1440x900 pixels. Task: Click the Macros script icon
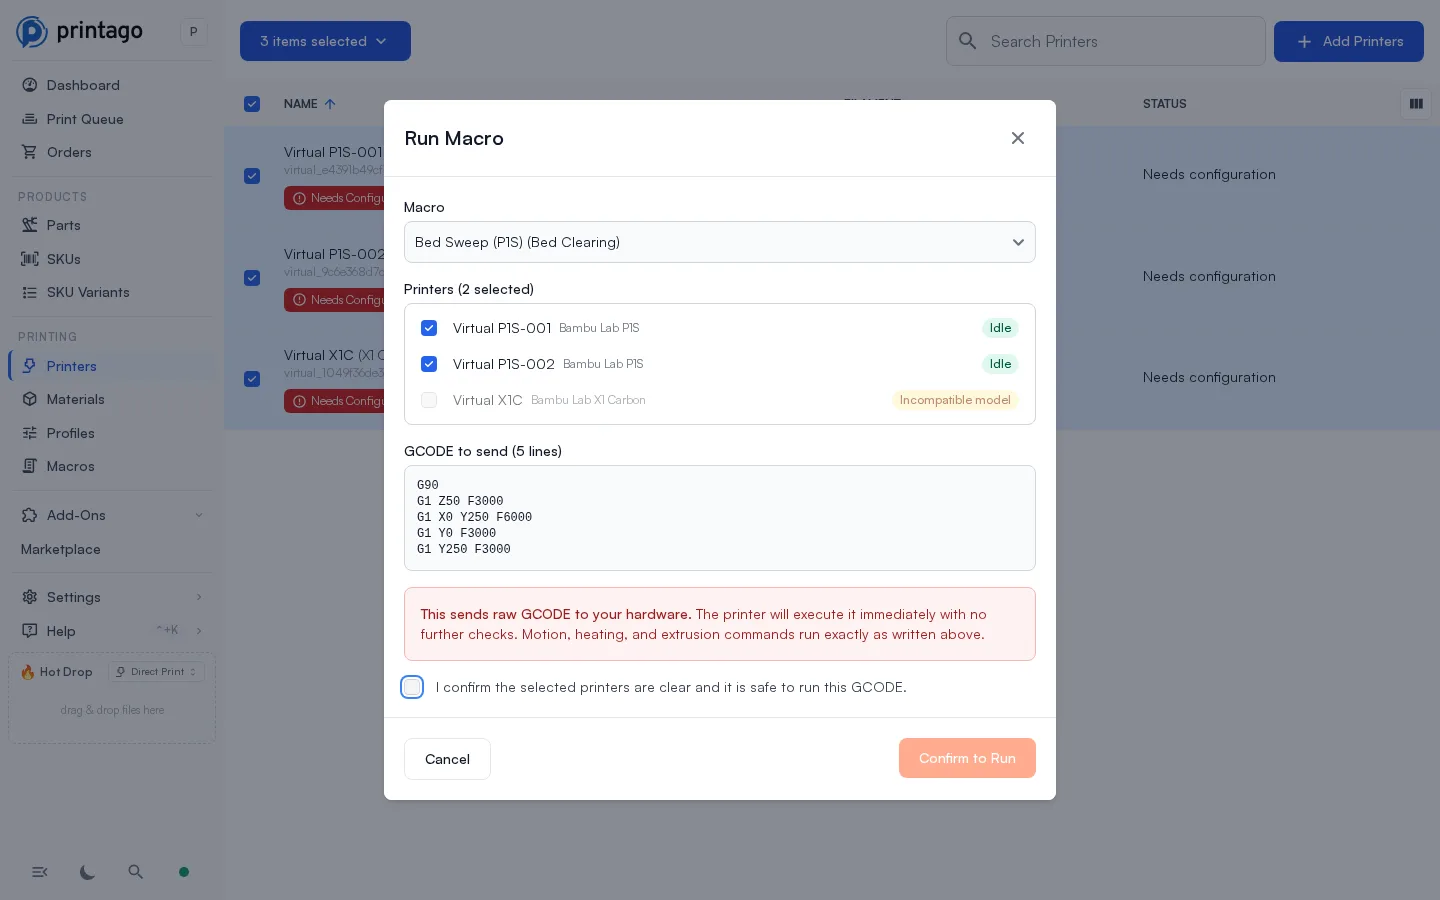pos(30,466)
